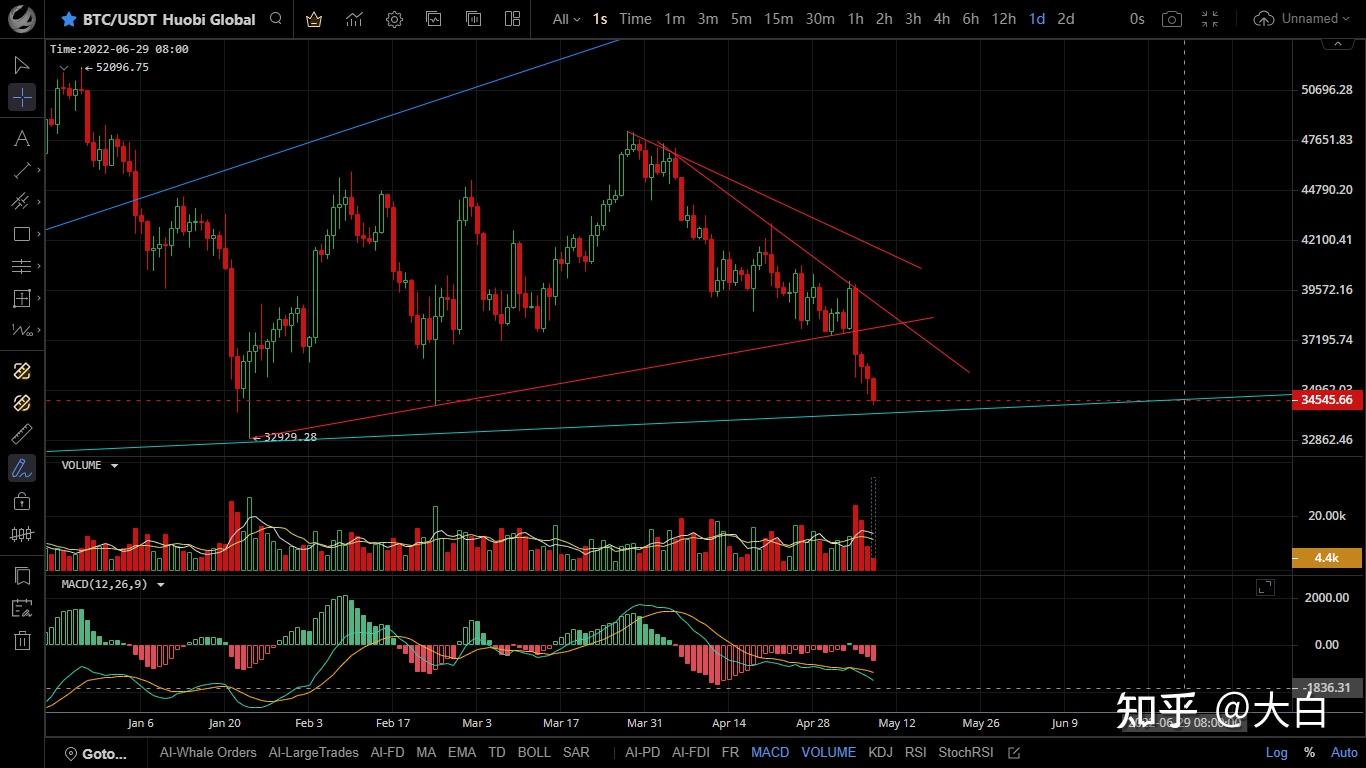1366x768 pixels.
Task: Choose the text annotation tool
Action: tap(21, 138)
